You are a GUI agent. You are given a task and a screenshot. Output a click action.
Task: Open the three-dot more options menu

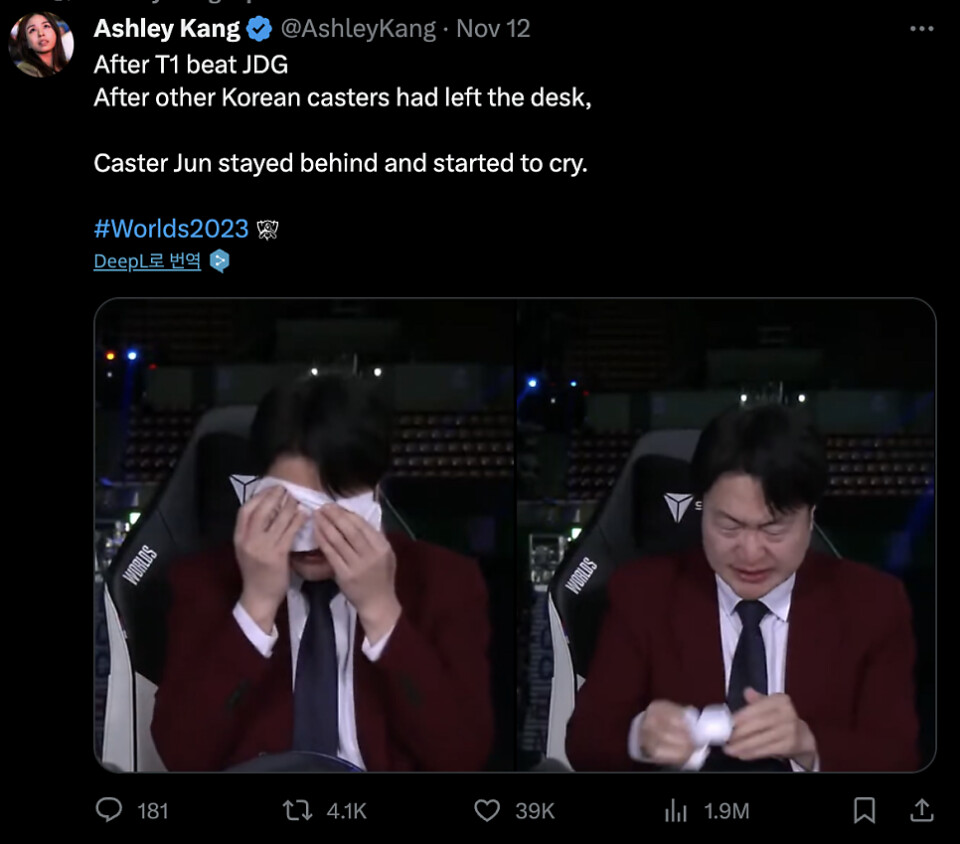pos(921,29)
